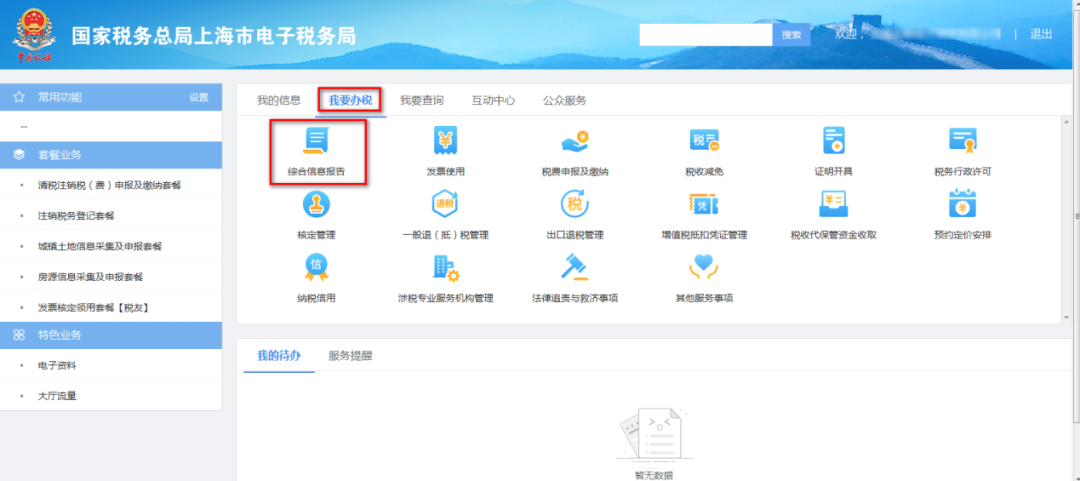
Task: Click the 退出 logout link
Action: [x=1041, y=34]
